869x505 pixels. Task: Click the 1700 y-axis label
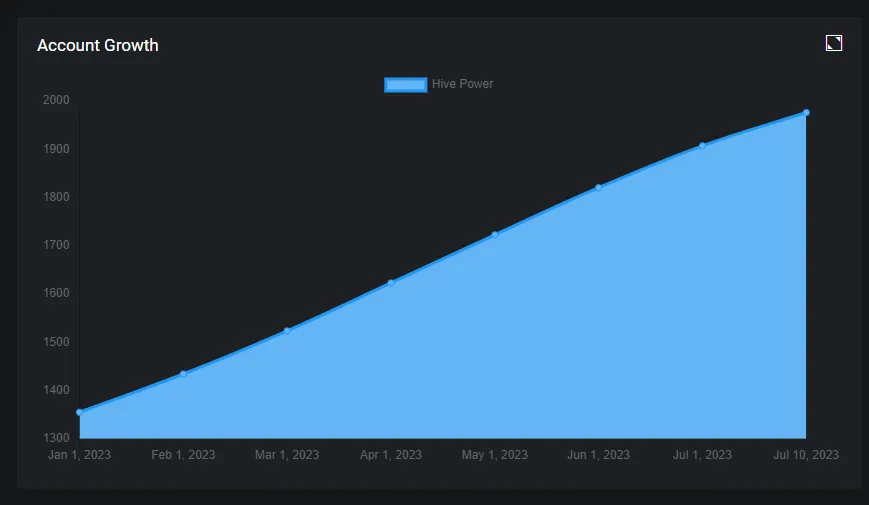56,244
